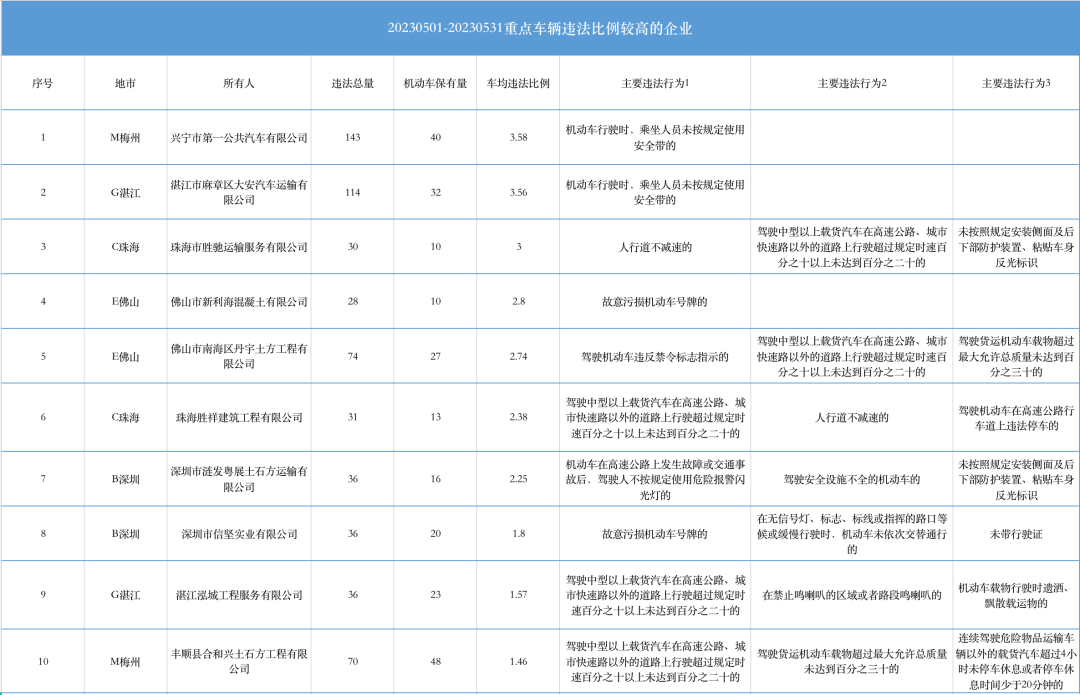Select the 佛山市新利海混凝土有限公司 cell
This screenshot has height=695, width=1080.
(x=239, y=301)
